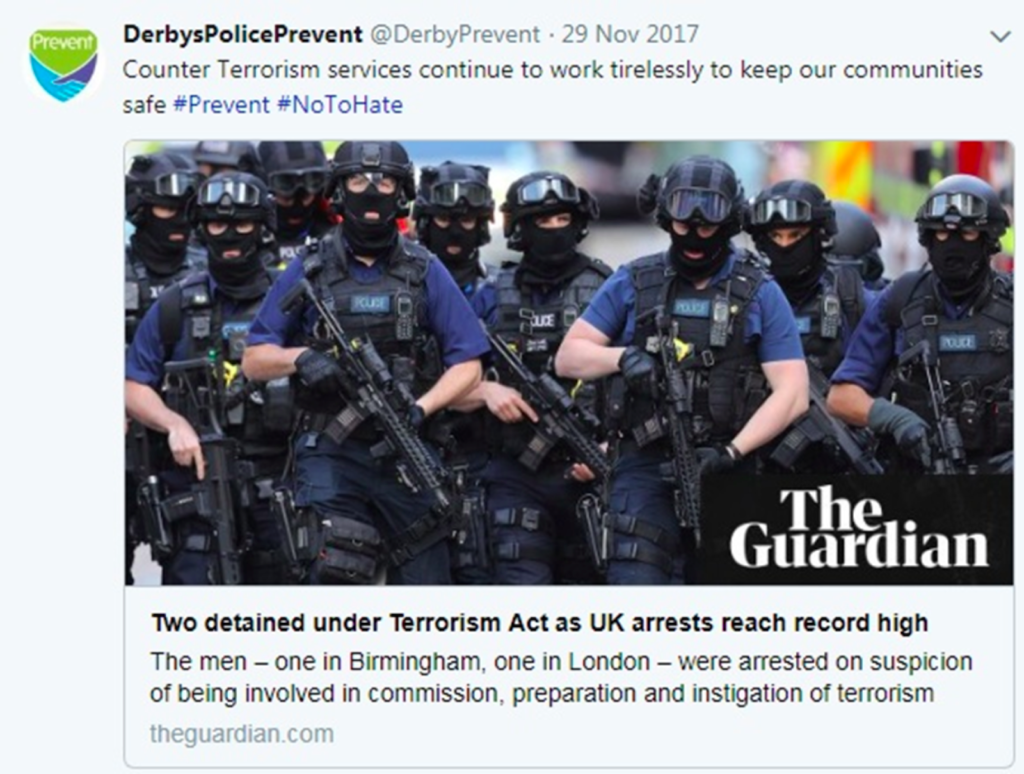Open the armed police article image
This screenshot has width=1024, height=774.
[x=568, y=363]
